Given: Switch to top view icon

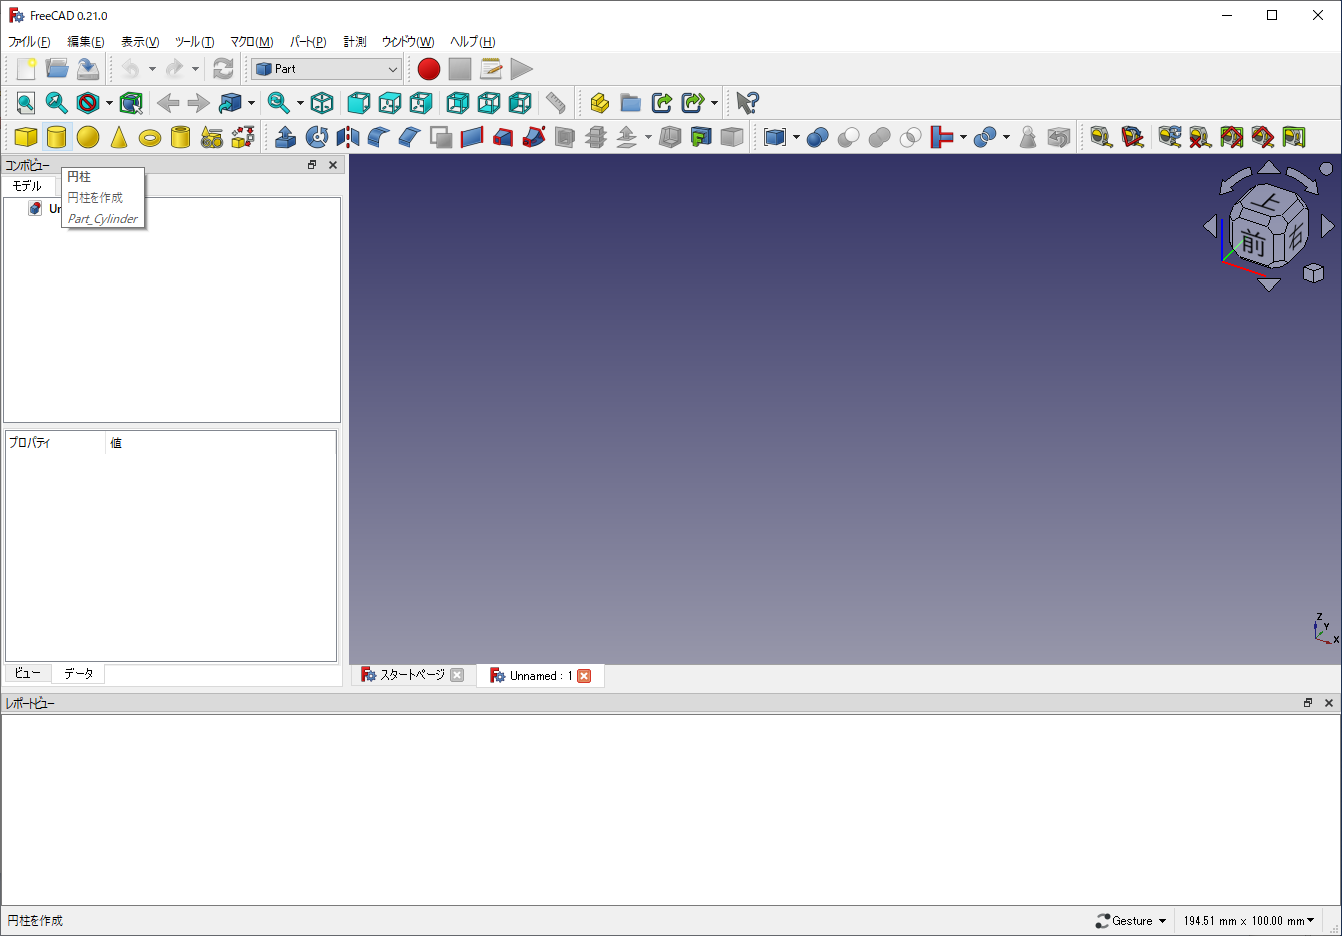Looking at the screenshot, I should tap(390, 103).
